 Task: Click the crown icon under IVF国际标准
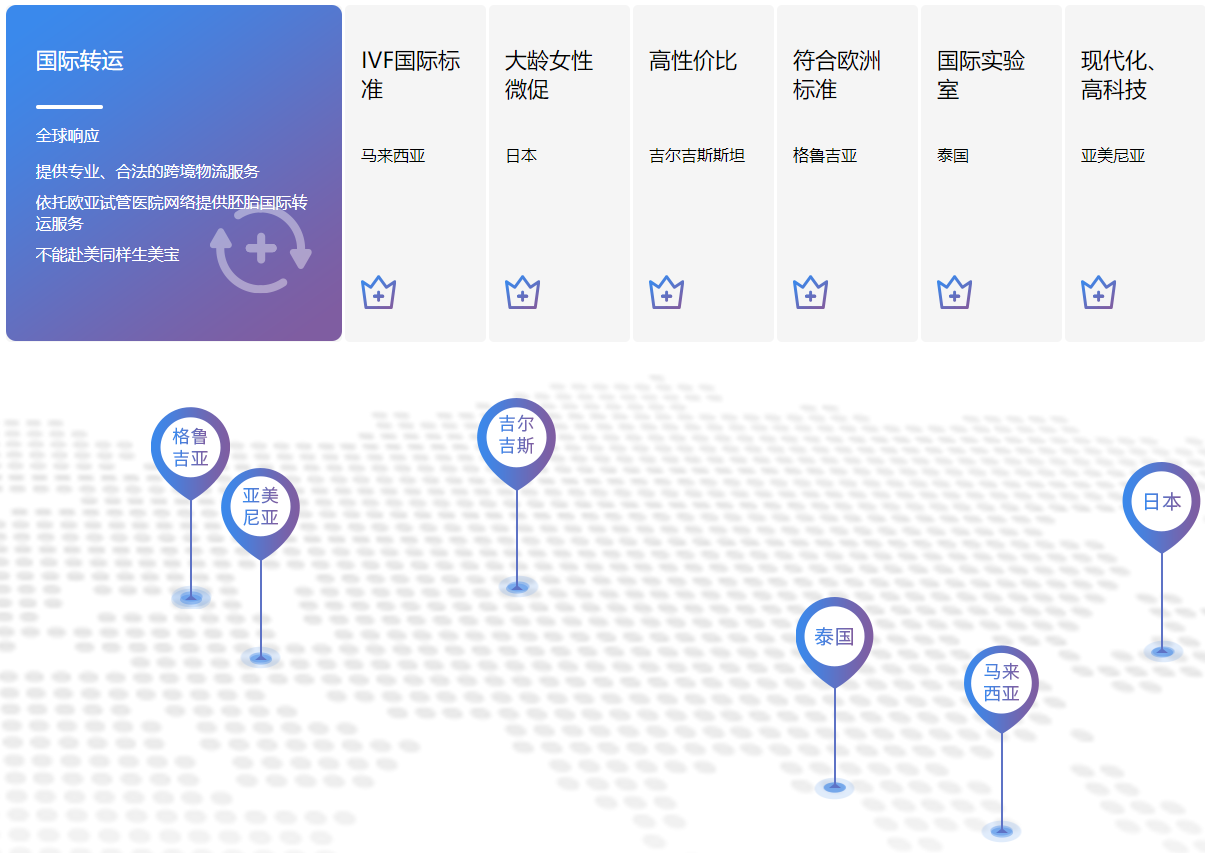point(377,292)
